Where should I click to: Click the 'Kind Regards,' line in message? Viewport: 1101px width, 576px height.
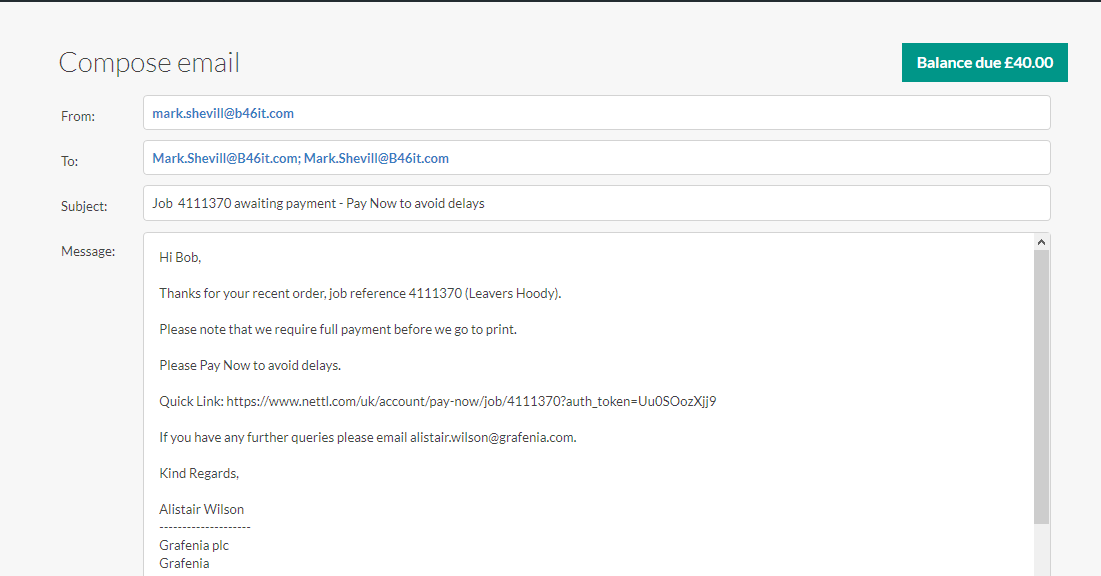(199, 473)
